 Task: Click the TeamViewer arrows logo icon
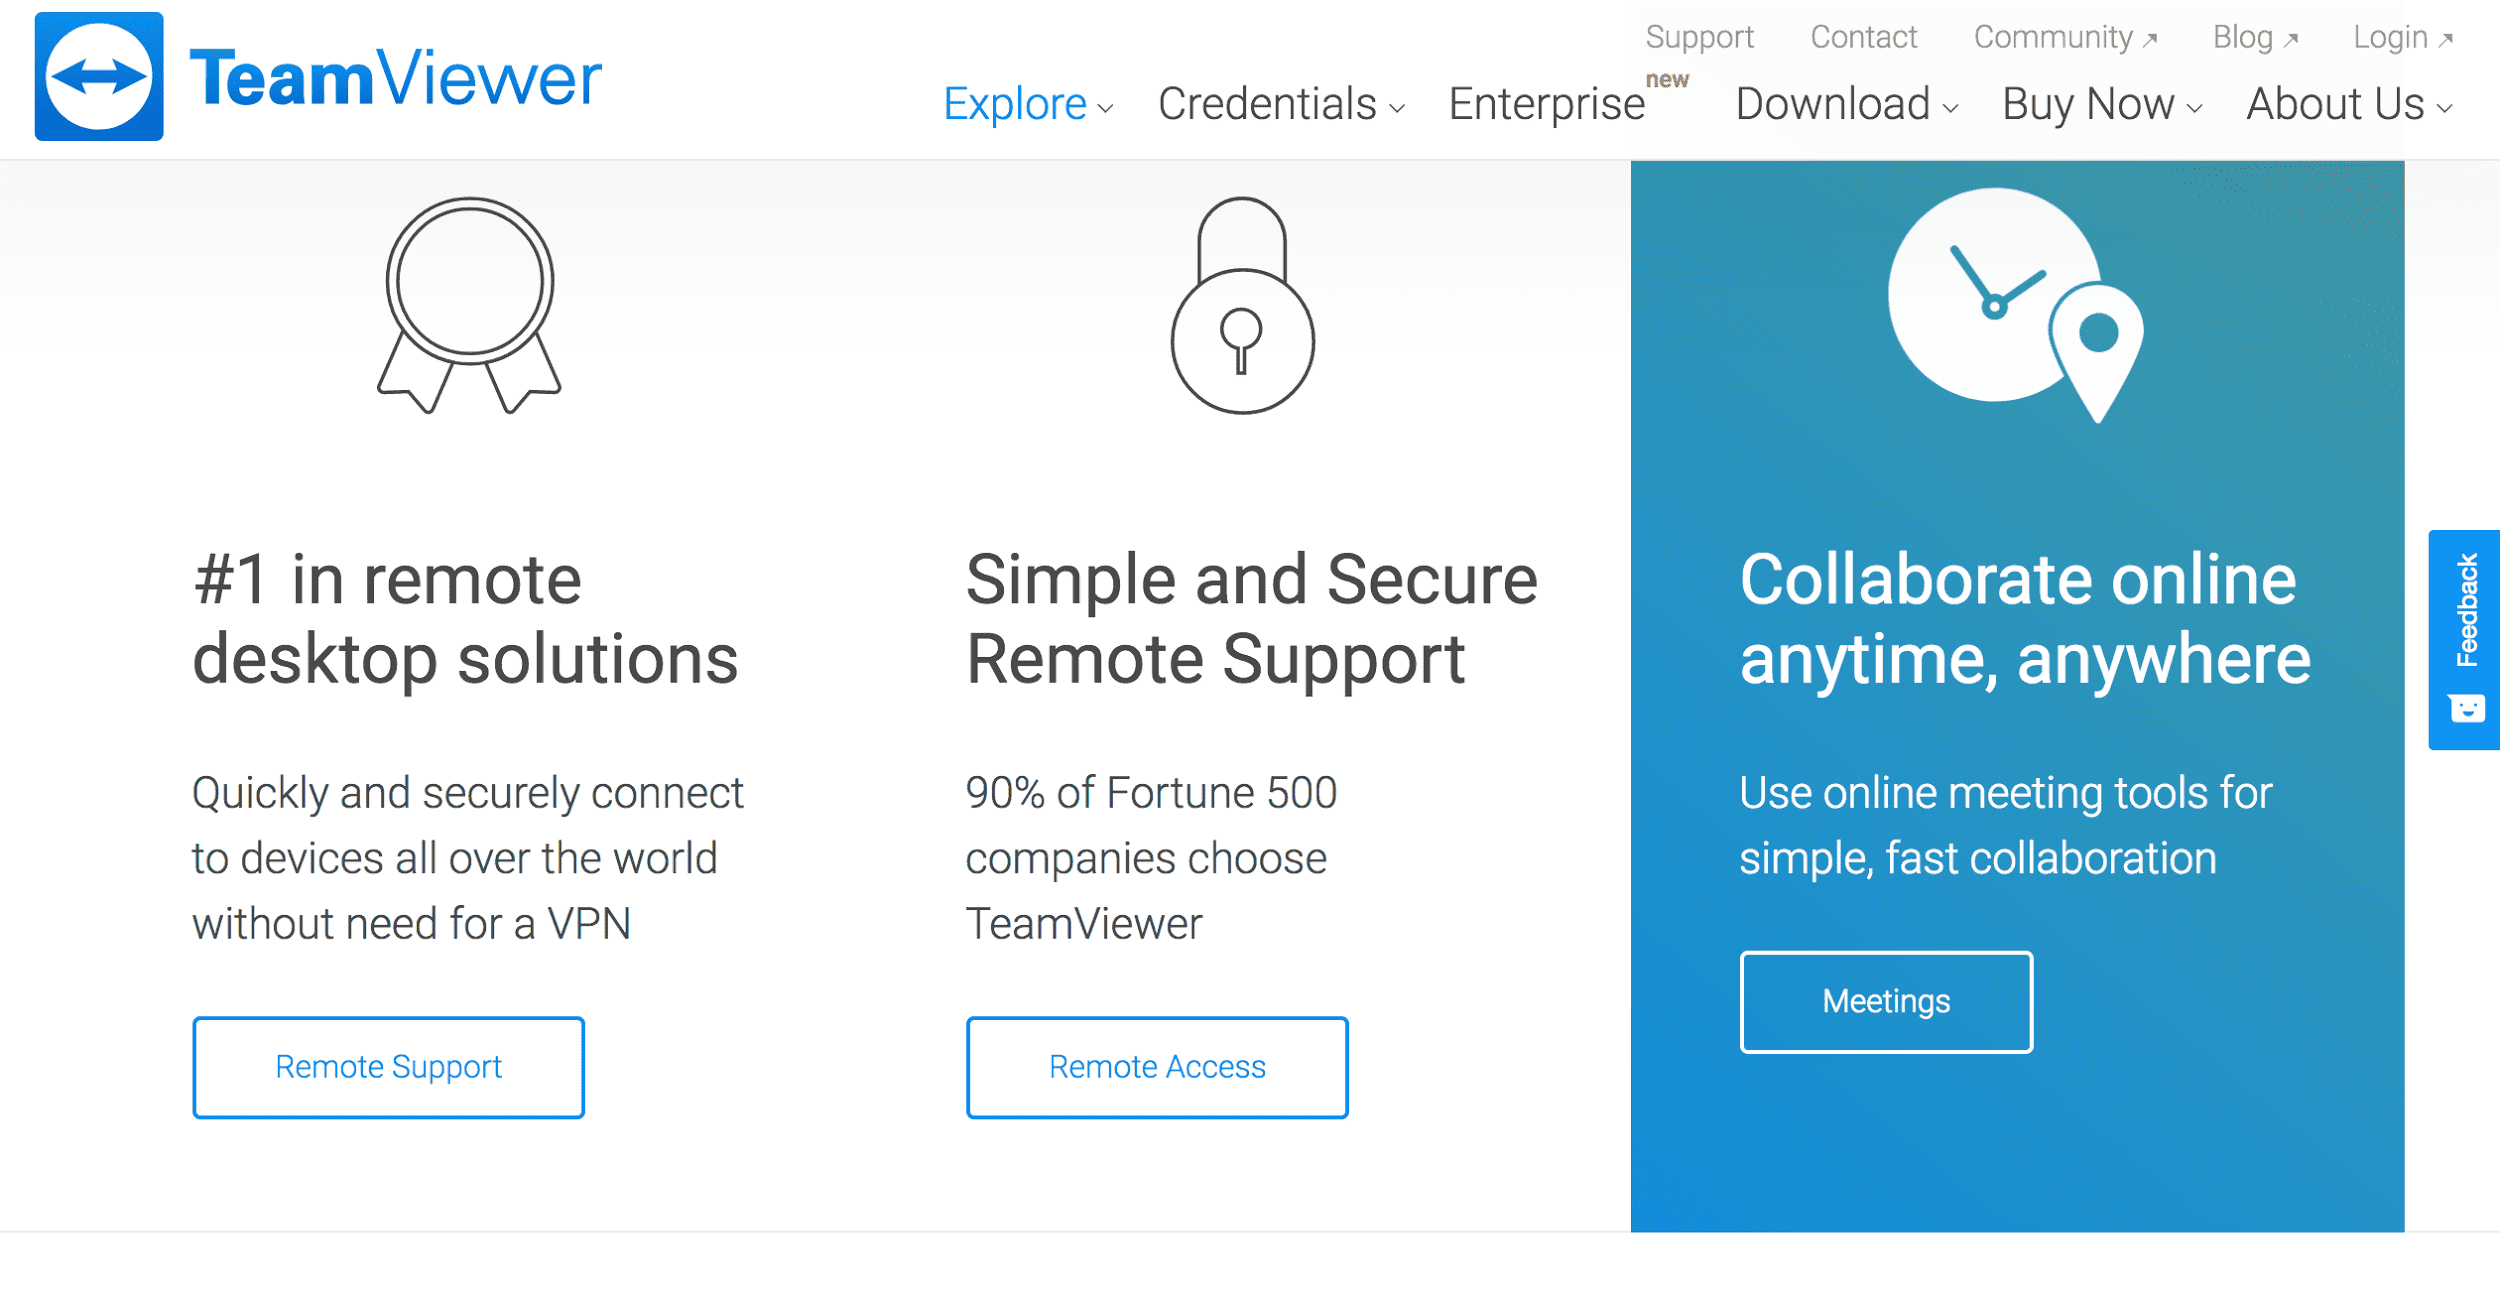tap(99, 77)
